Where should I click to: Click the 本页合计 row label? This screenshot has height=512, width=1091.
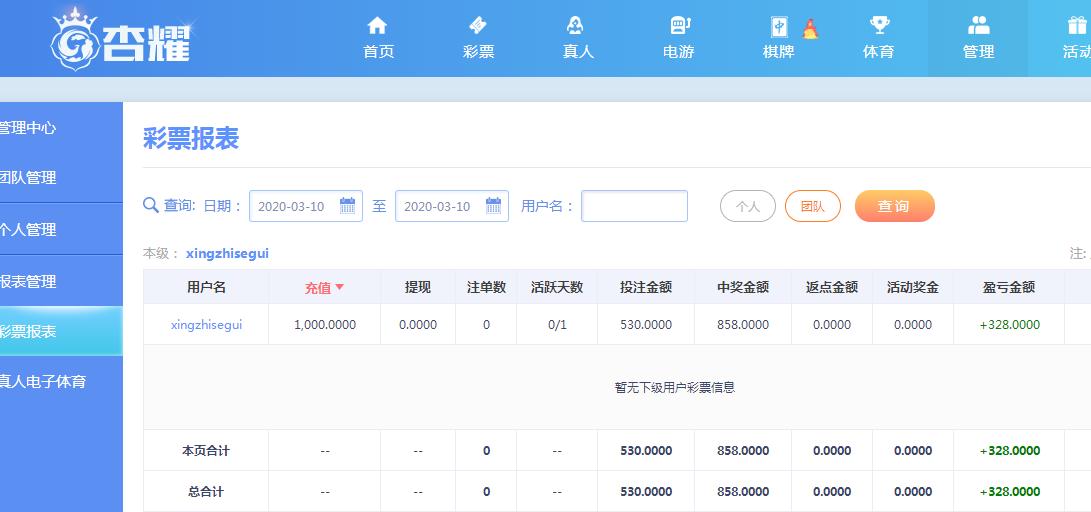206,451
